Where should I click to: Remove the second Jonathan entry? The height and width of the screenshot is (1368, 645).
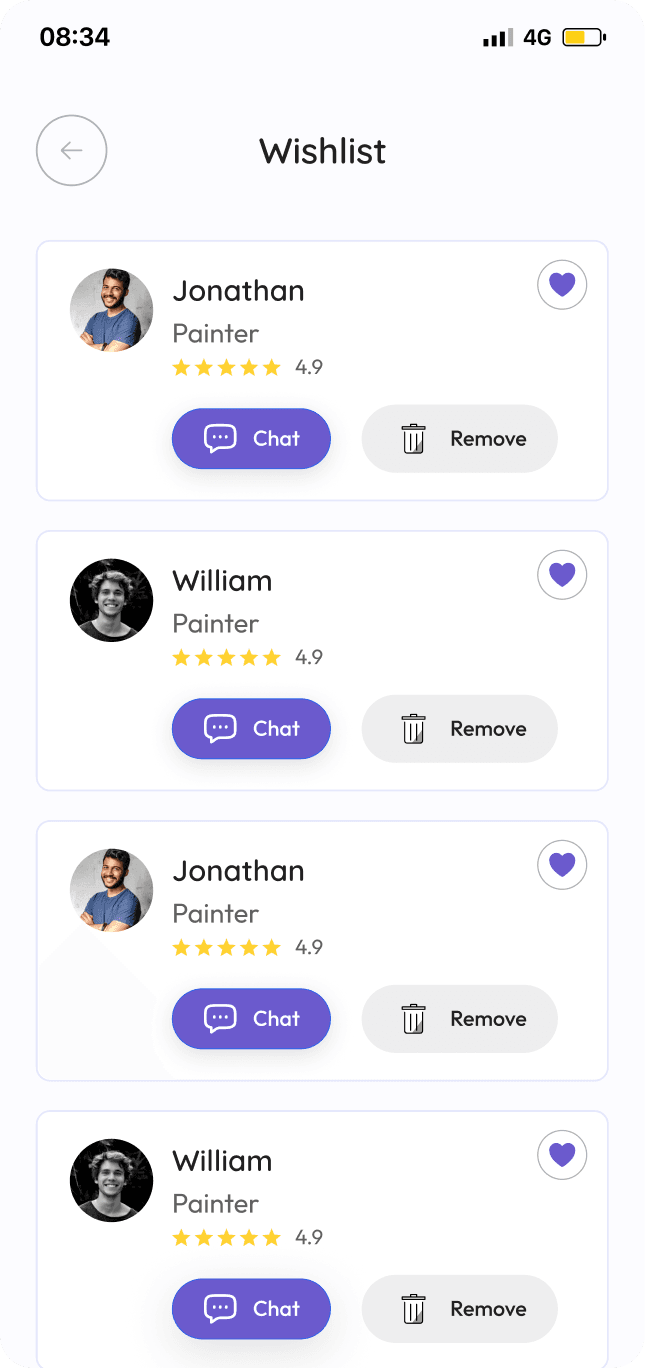459,1018
